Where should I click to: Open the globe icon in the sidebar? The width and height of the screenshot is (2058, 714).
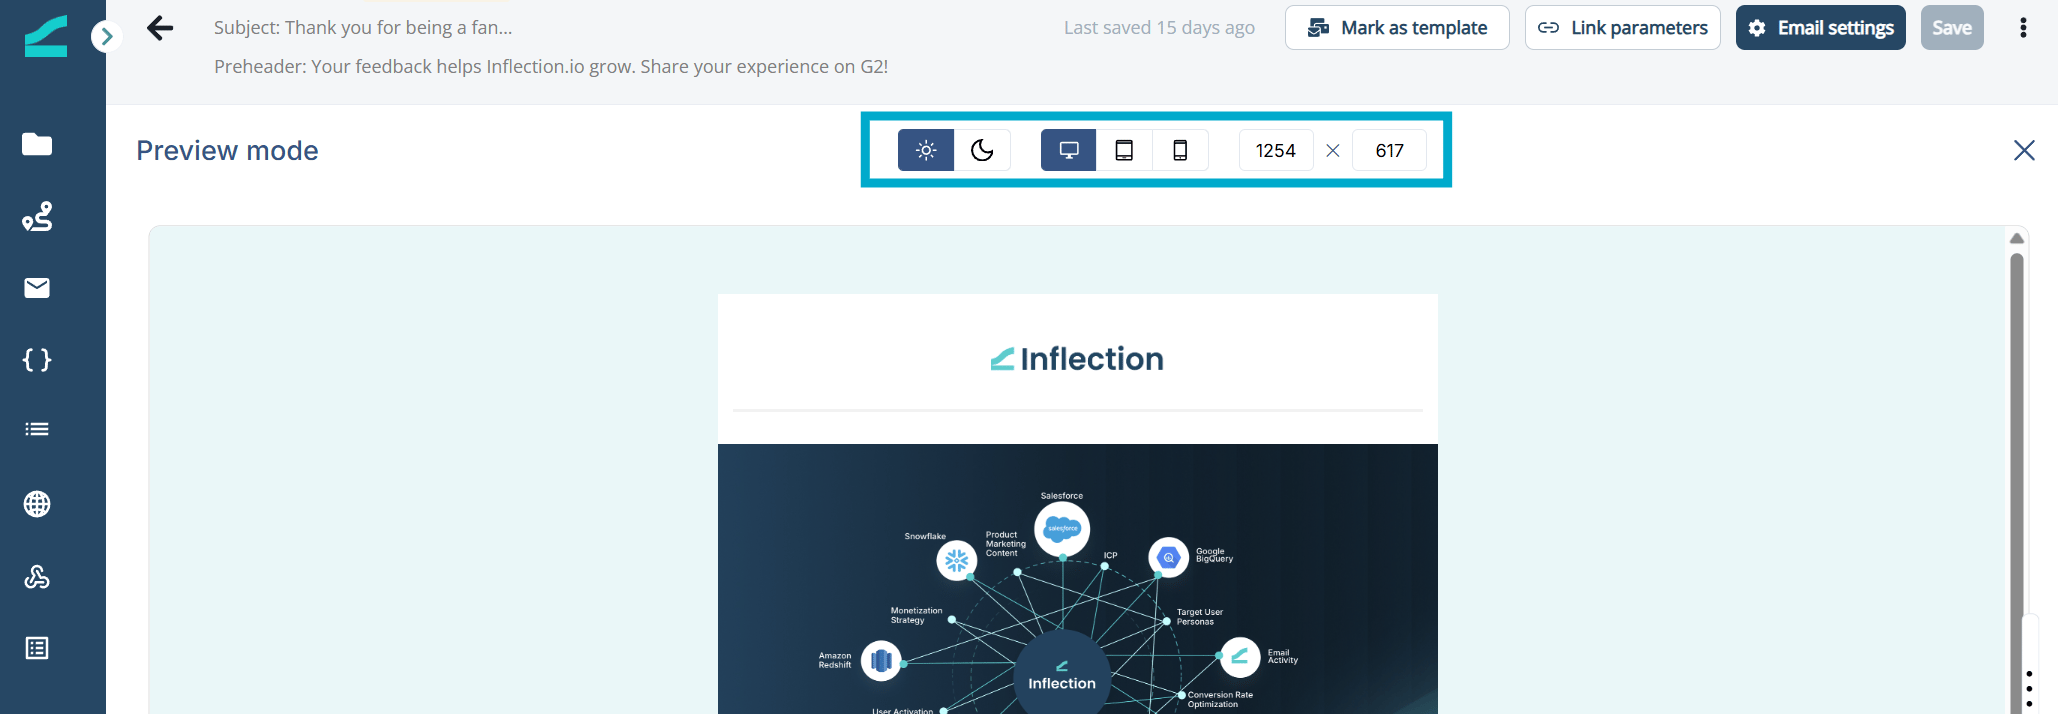[37, 504]
